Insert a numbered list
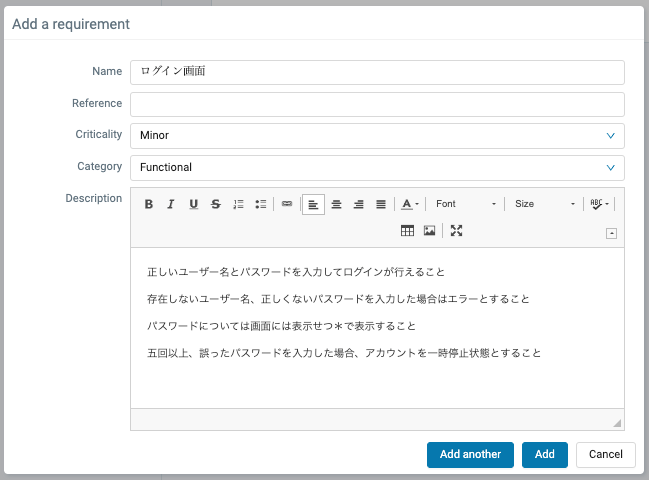Viewport: 649px width, 480px height. [x=238, y=204]
